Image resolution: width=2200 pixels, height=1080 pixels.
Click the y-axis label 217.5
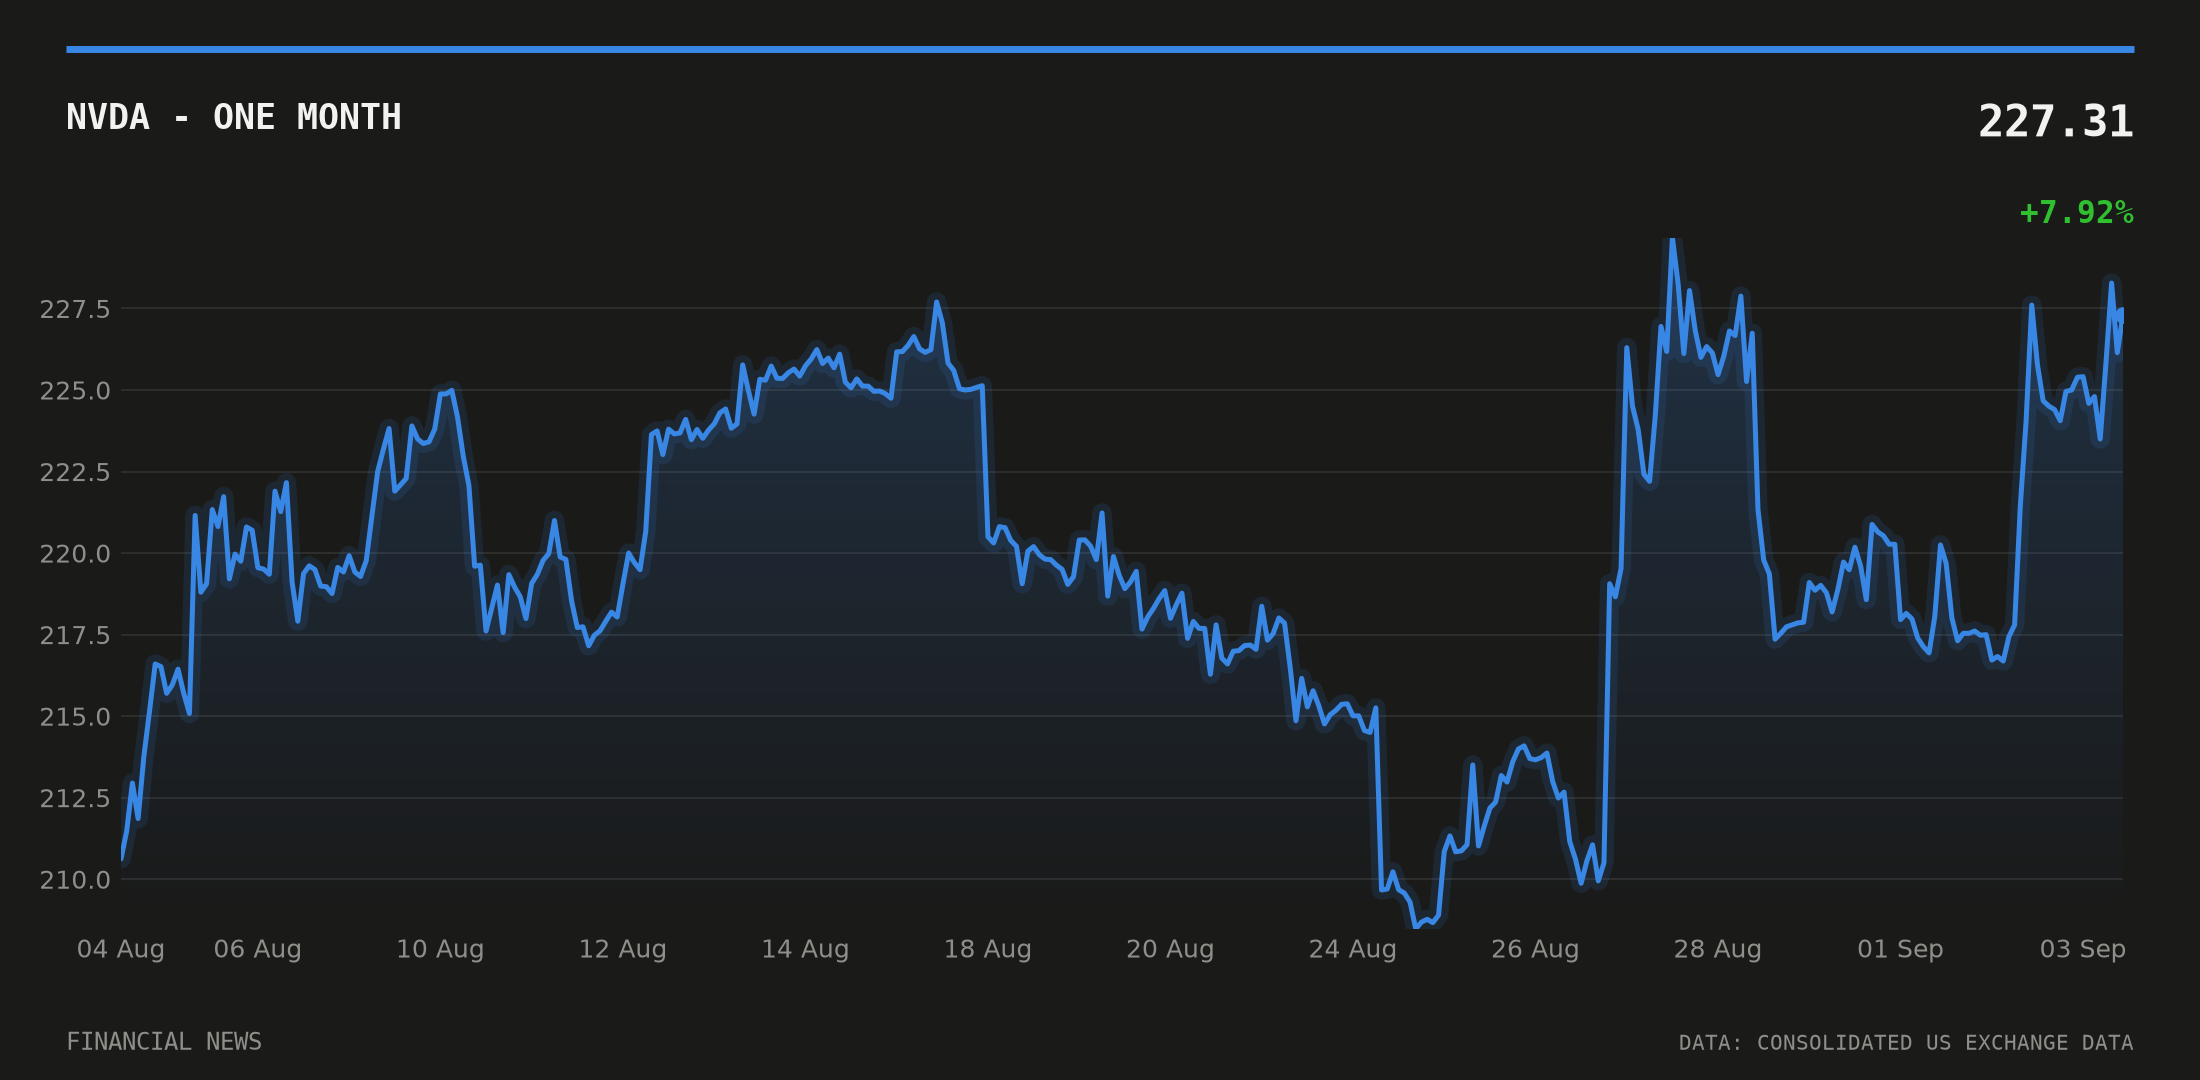75,635
